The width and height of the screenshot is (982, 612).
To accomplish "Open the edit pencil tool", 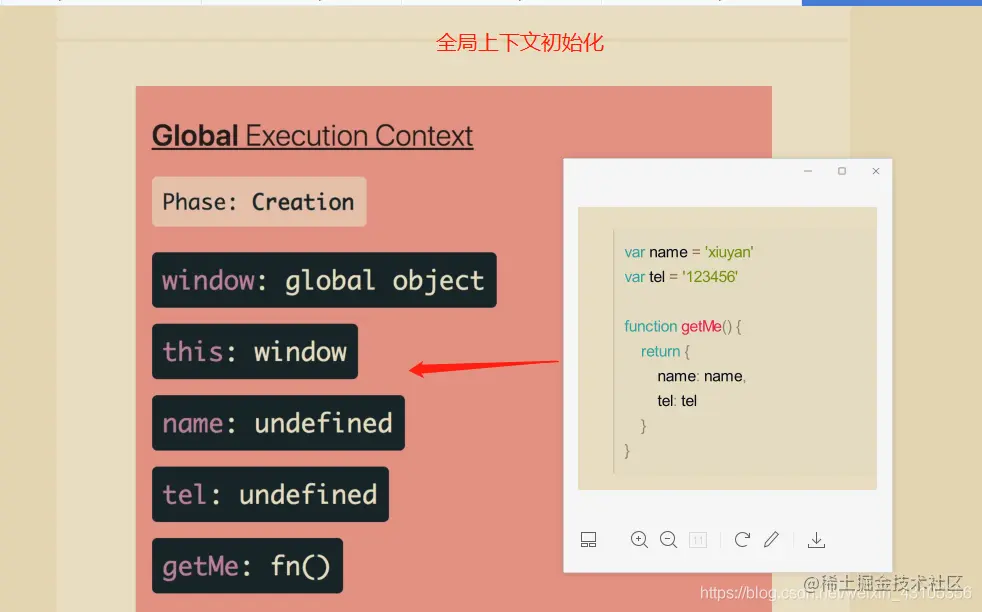I will coord(772,539).
